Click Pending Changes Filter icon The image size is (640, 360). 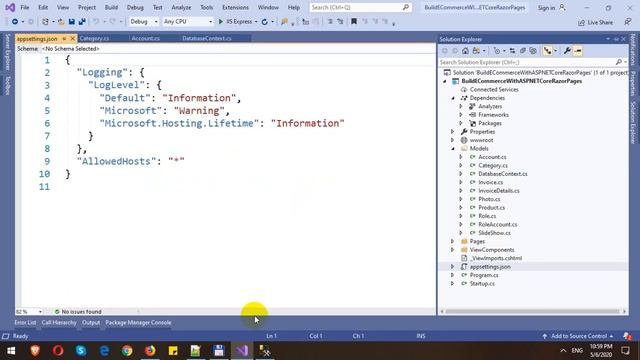pyautogui.click(x=497, y=51)
